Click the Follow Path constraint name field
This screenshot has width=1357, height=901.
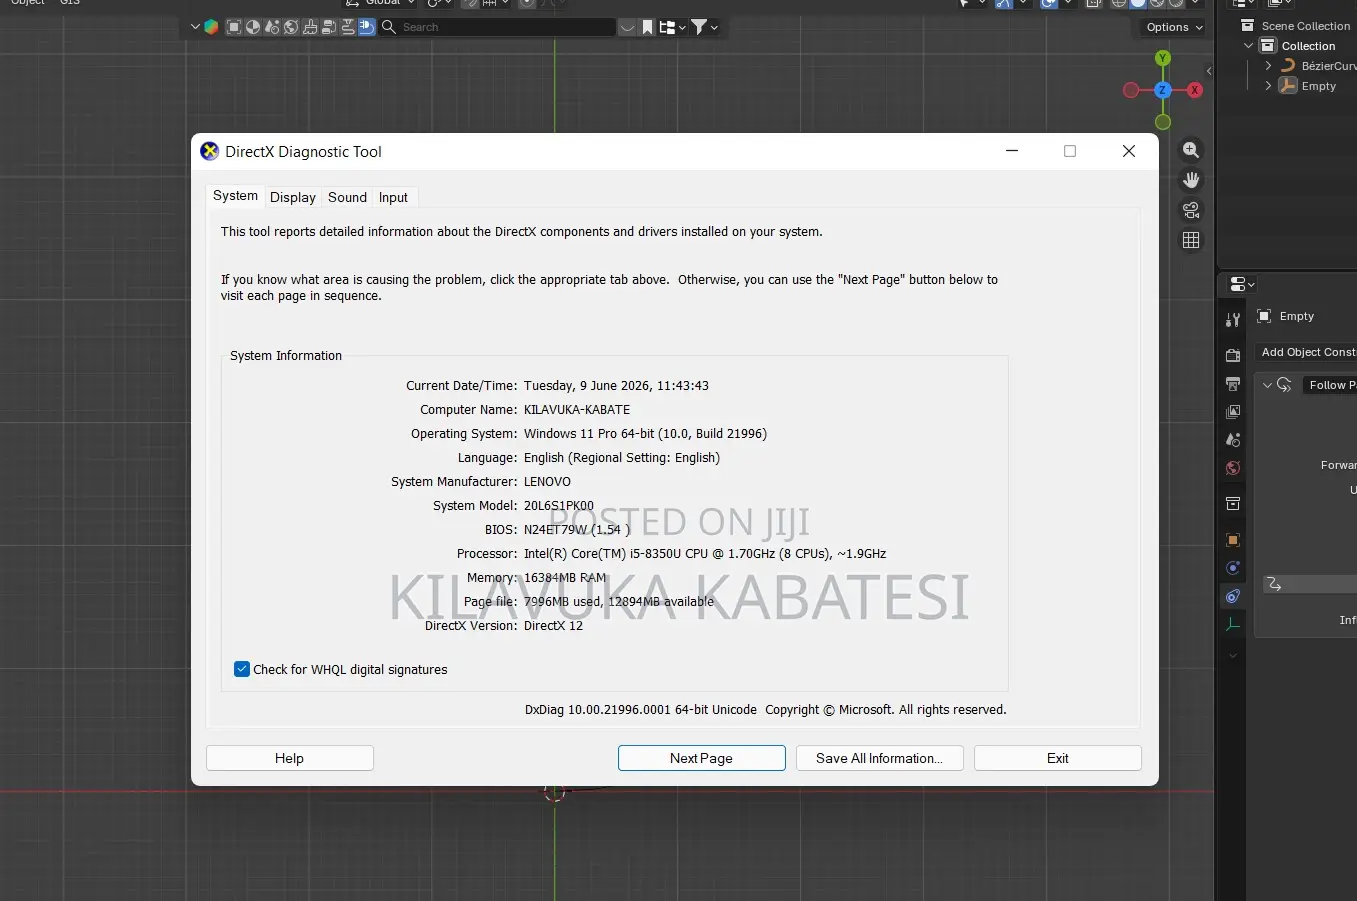pyautogui.click(x=1330, y=385)
